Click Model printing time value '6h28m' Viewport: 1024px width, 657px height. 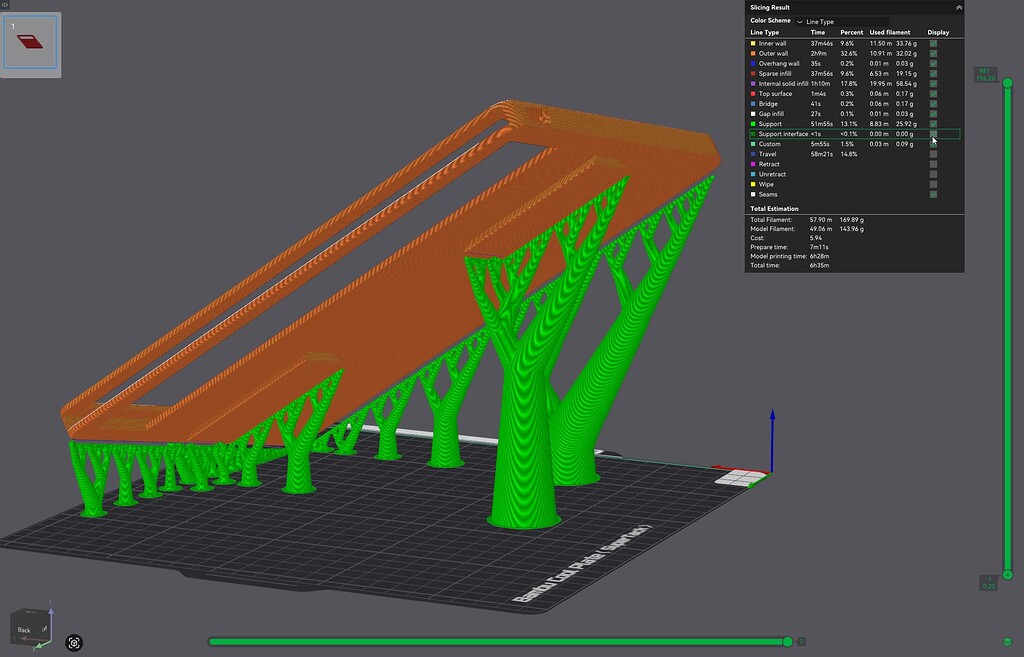click(819, 257)
